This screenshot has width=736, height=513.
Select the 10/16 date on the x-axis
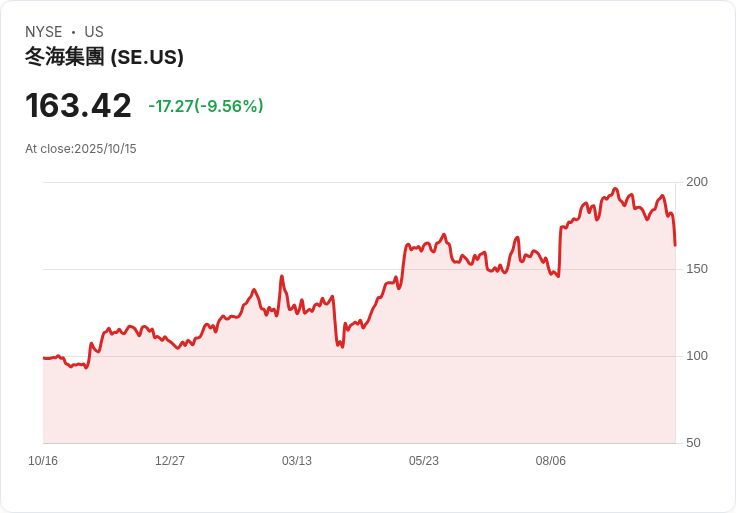43,461
